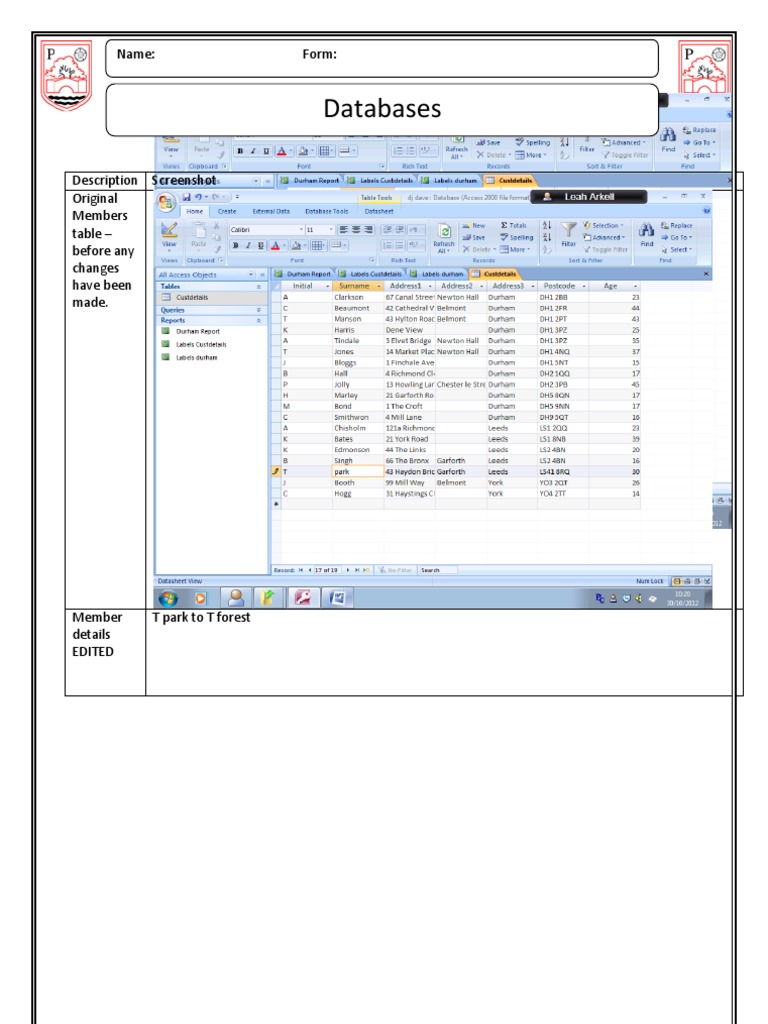
Task: Click the 'park' surname cell
Action: coord(358,472)
